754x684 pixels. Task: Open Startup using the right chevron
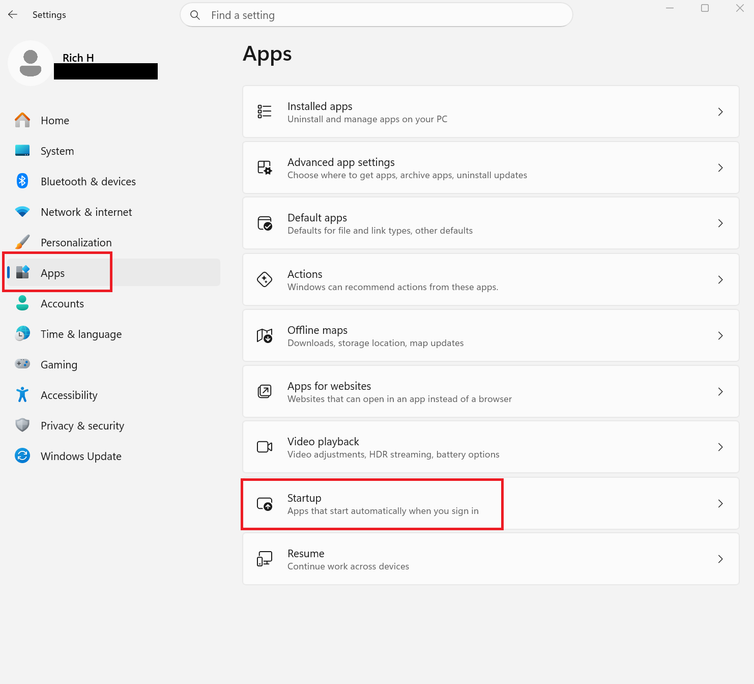tap(720, 504)
